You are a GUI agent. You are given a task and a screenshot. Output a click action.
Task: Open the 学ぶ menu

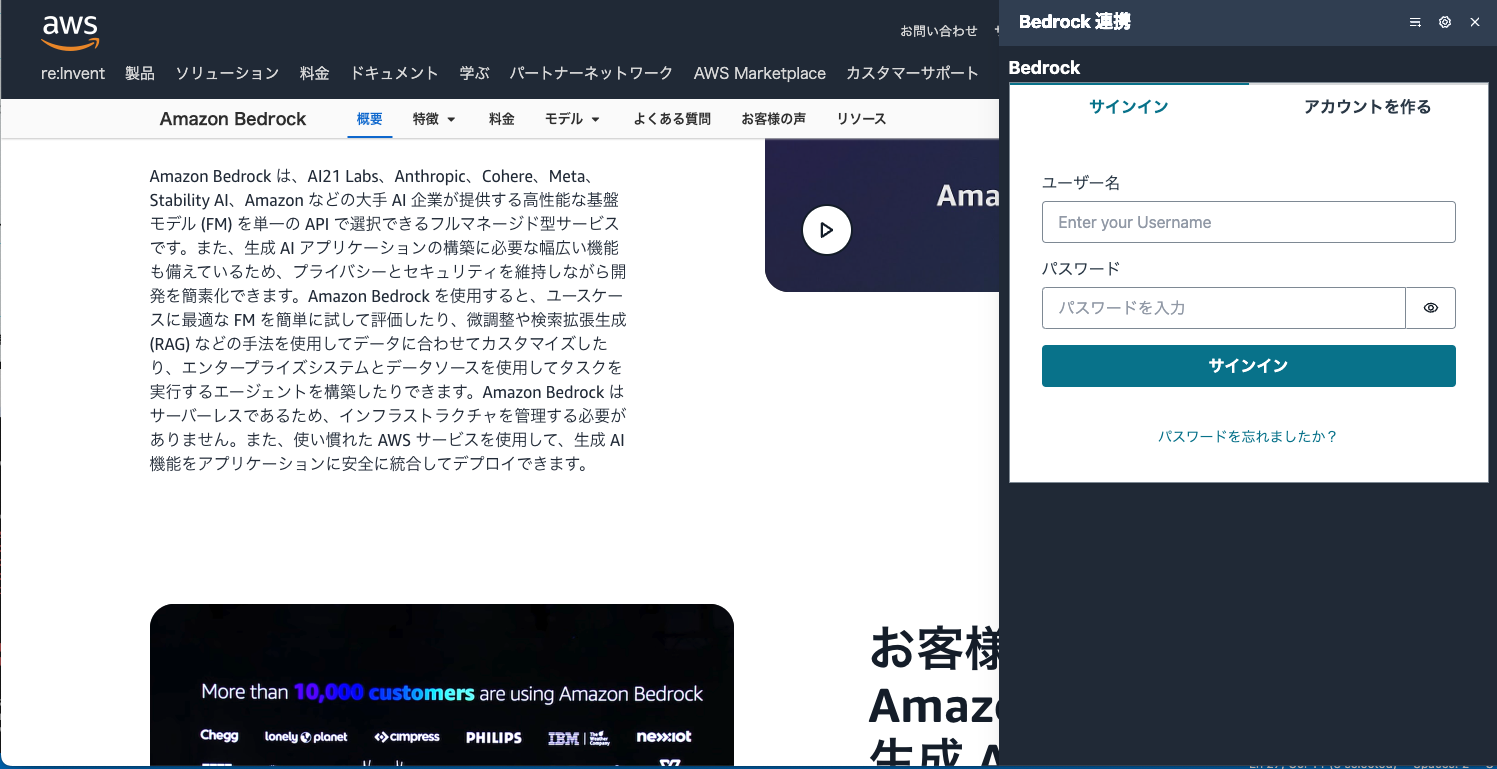click(x=474, y=73)
